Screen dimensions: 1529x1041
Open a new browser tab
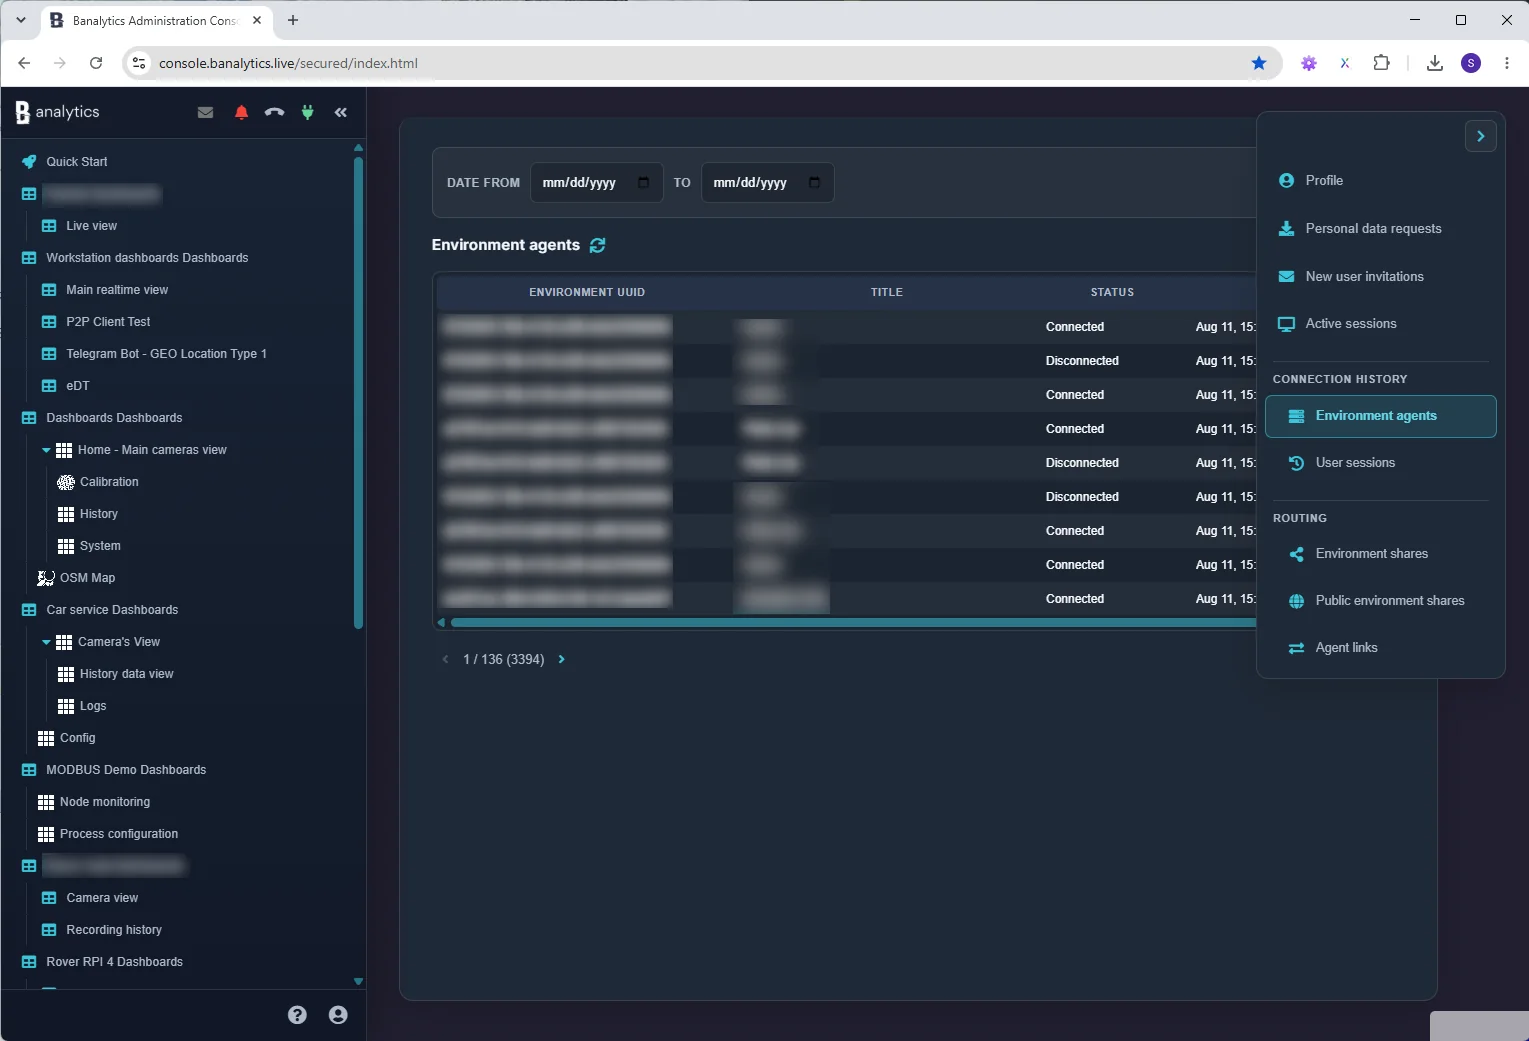293,20
